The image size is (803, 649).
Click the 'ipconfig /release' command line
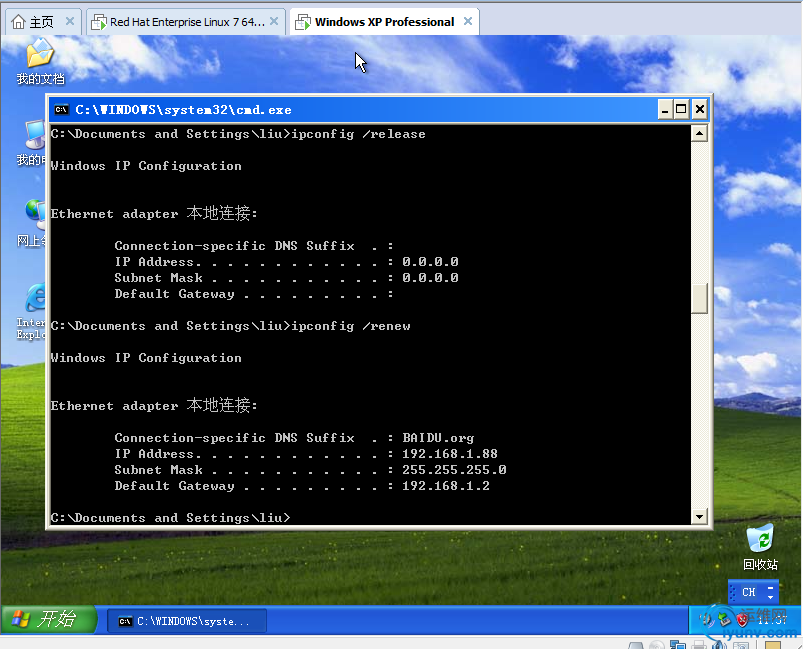[238, 134]
